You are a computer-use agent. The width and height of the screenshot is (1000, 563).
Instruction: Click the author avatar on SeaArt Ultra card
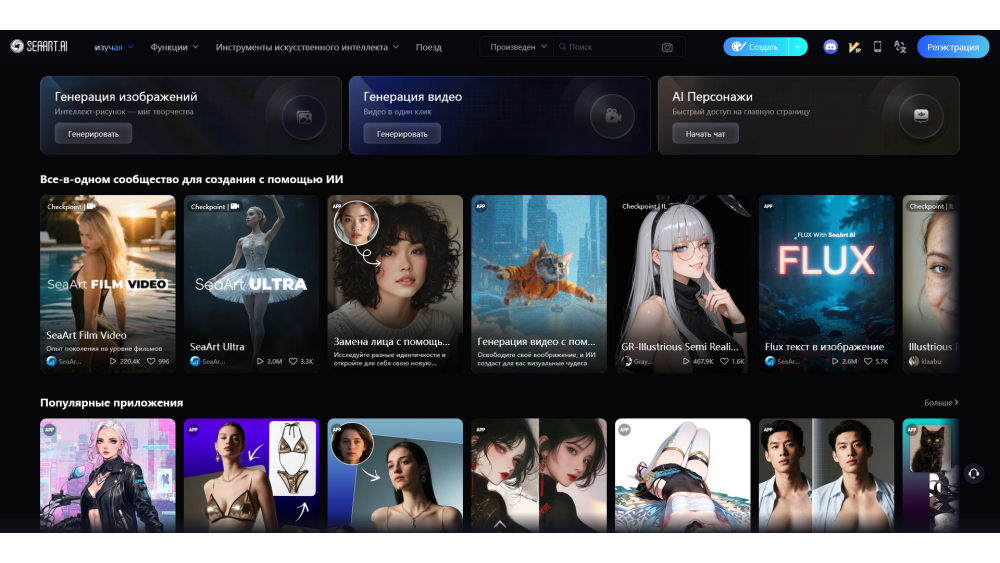[195, 362]
